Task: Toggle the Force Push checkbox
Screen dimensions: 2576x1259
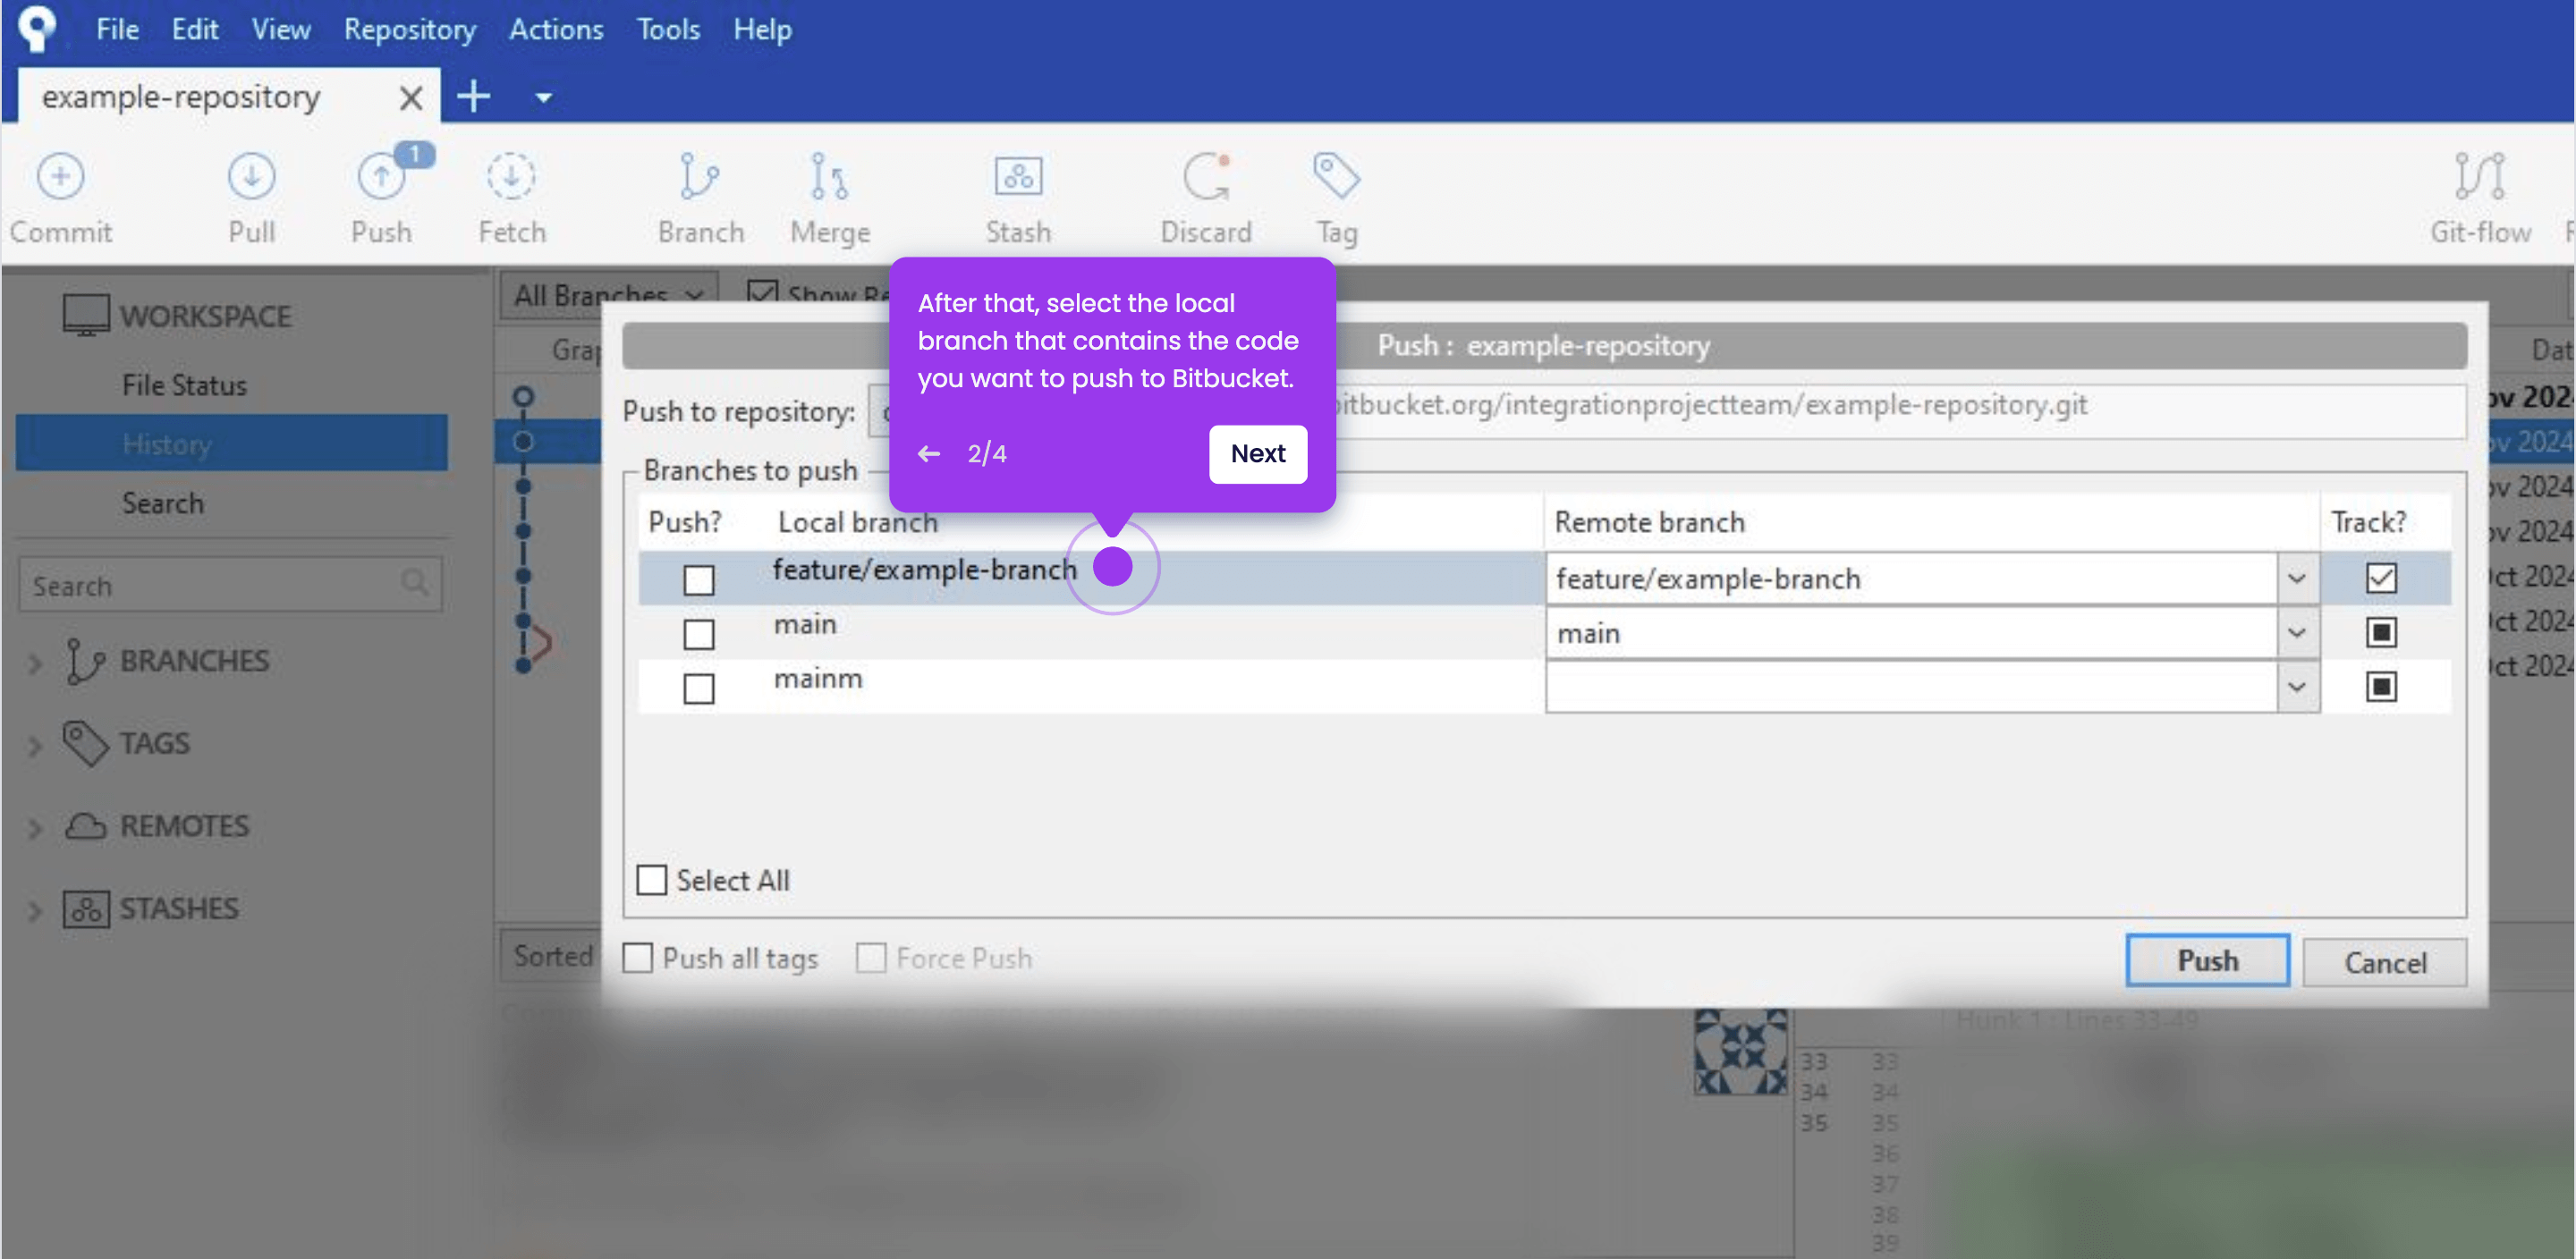Action: [871, 958]
